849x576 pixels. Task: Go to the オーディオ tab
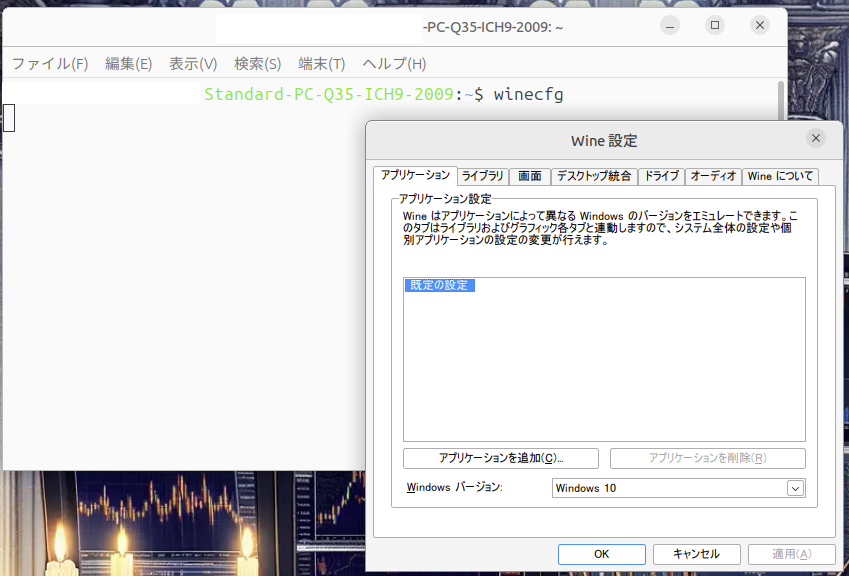713,176
